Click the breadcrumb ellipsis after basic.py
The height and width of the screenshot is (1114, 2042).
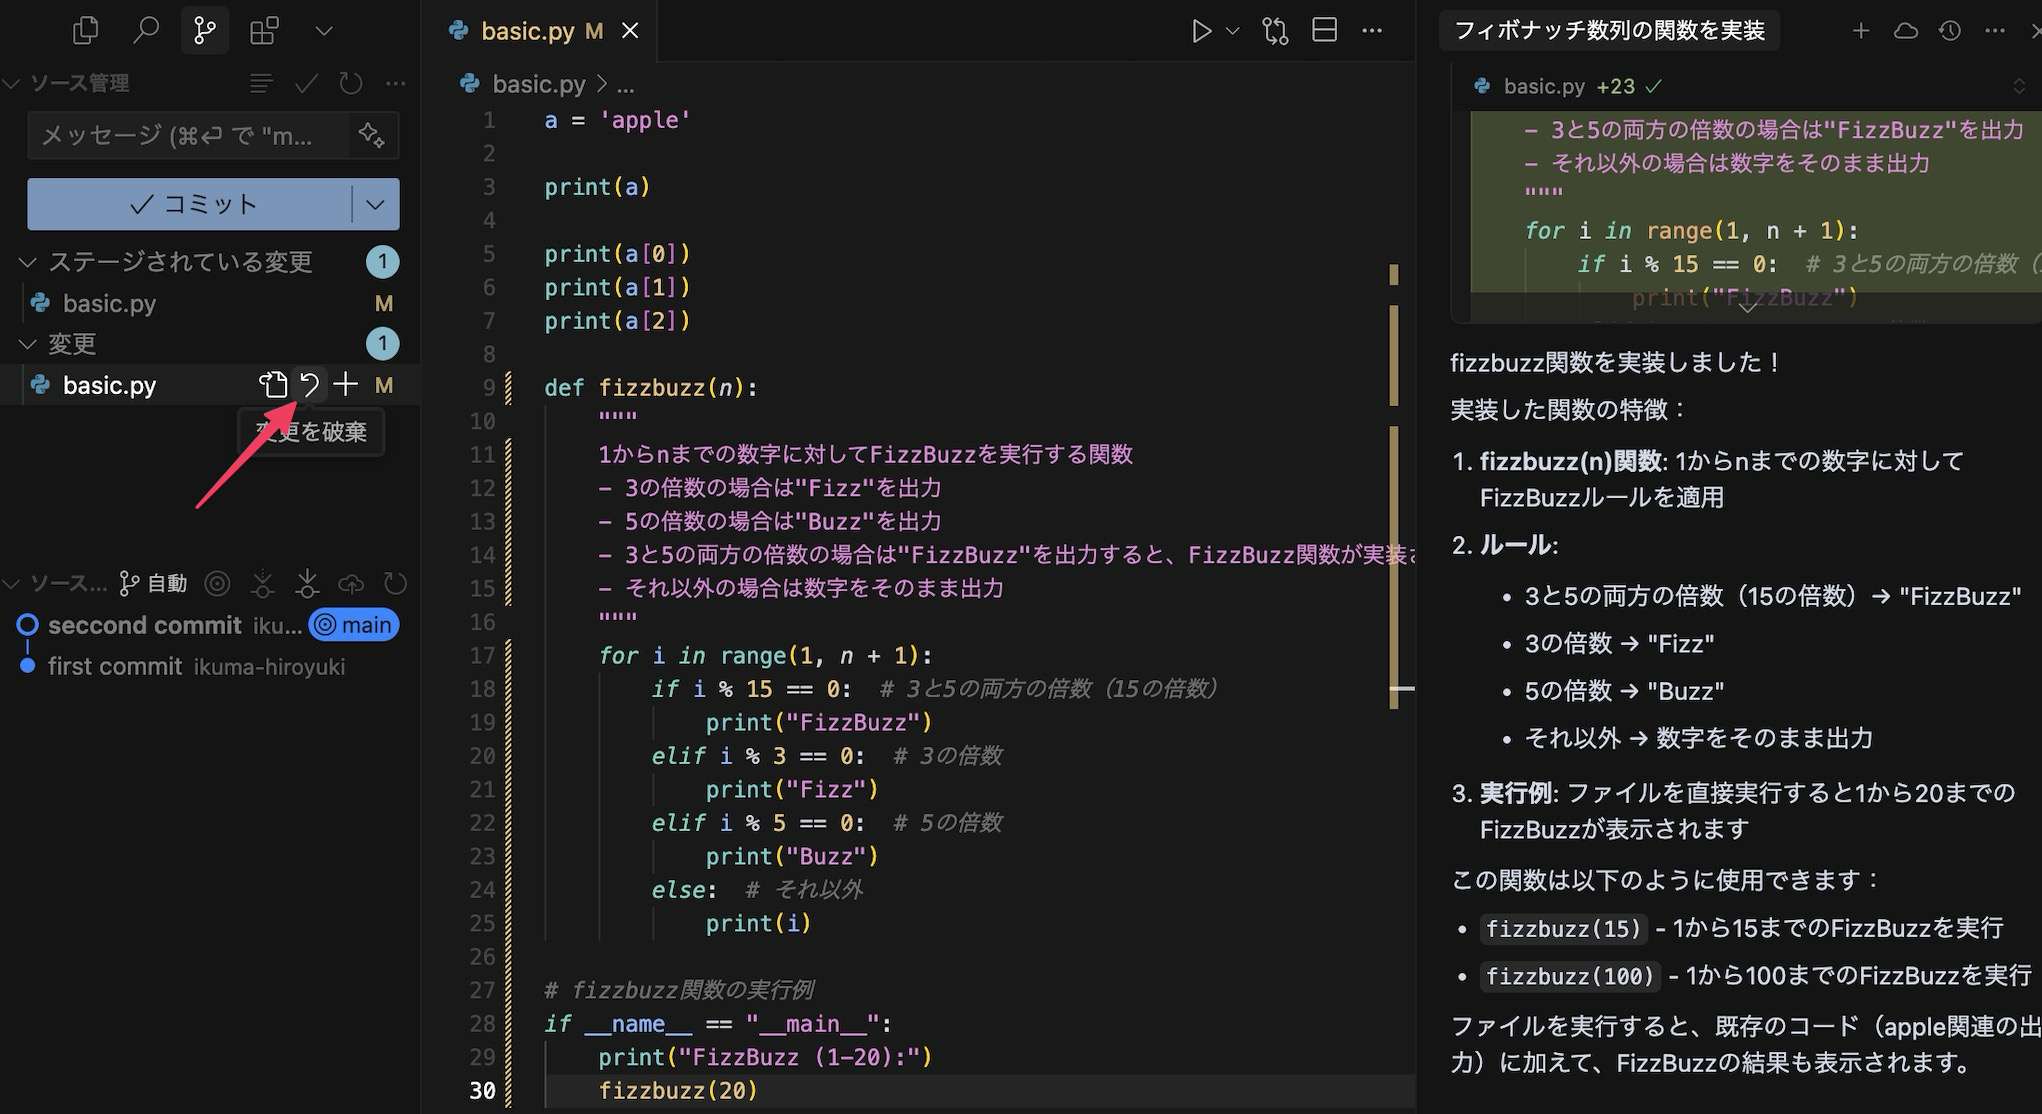(x=626, y=84)
